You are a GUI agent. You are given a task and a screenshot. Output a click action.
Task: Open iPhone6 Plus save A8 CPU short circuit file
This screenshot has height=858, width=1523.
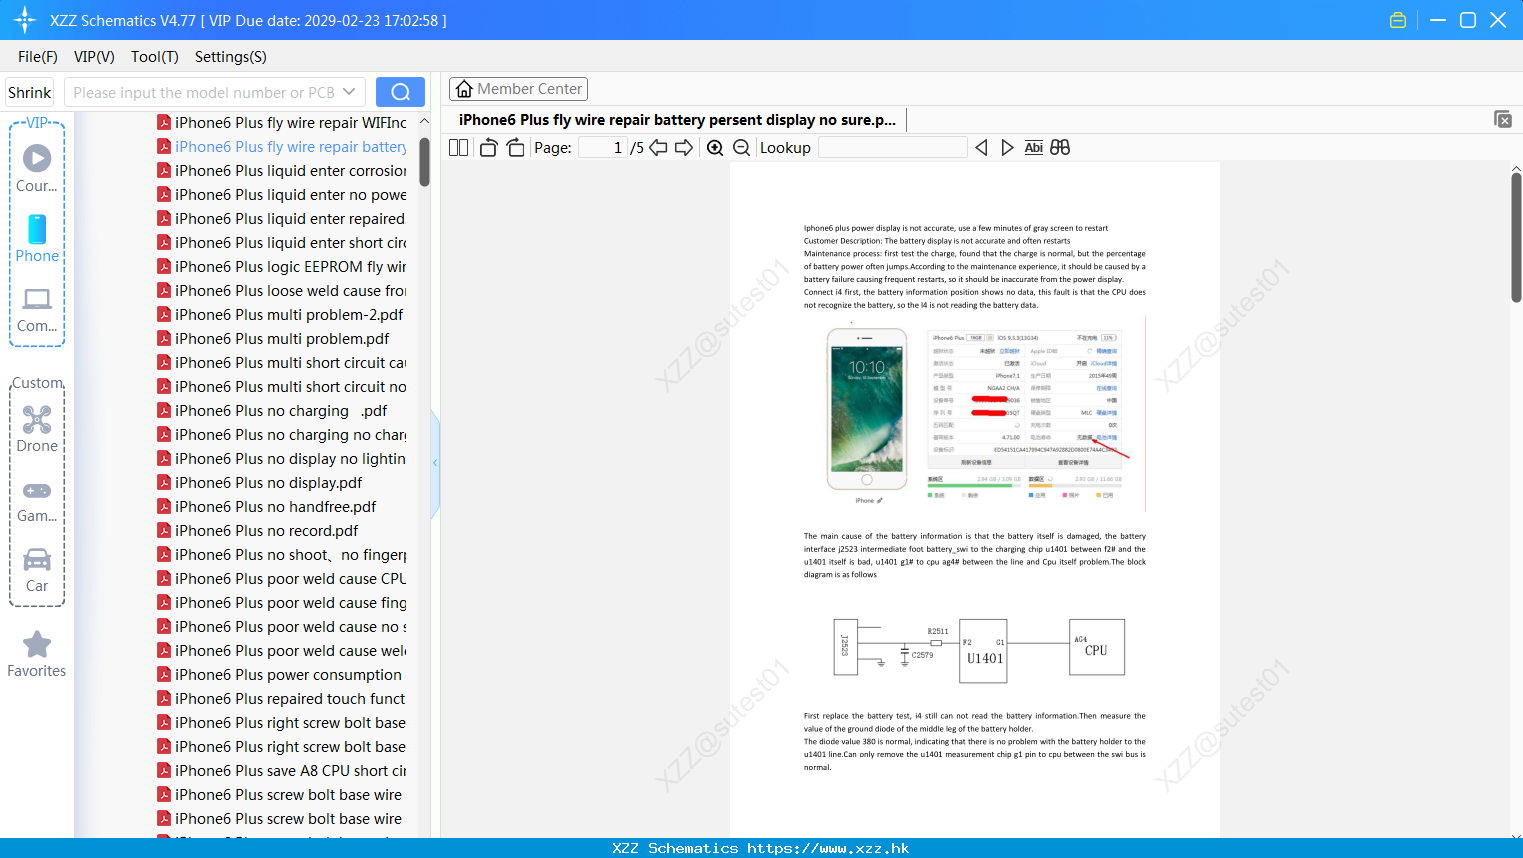[x=282, y=770]
